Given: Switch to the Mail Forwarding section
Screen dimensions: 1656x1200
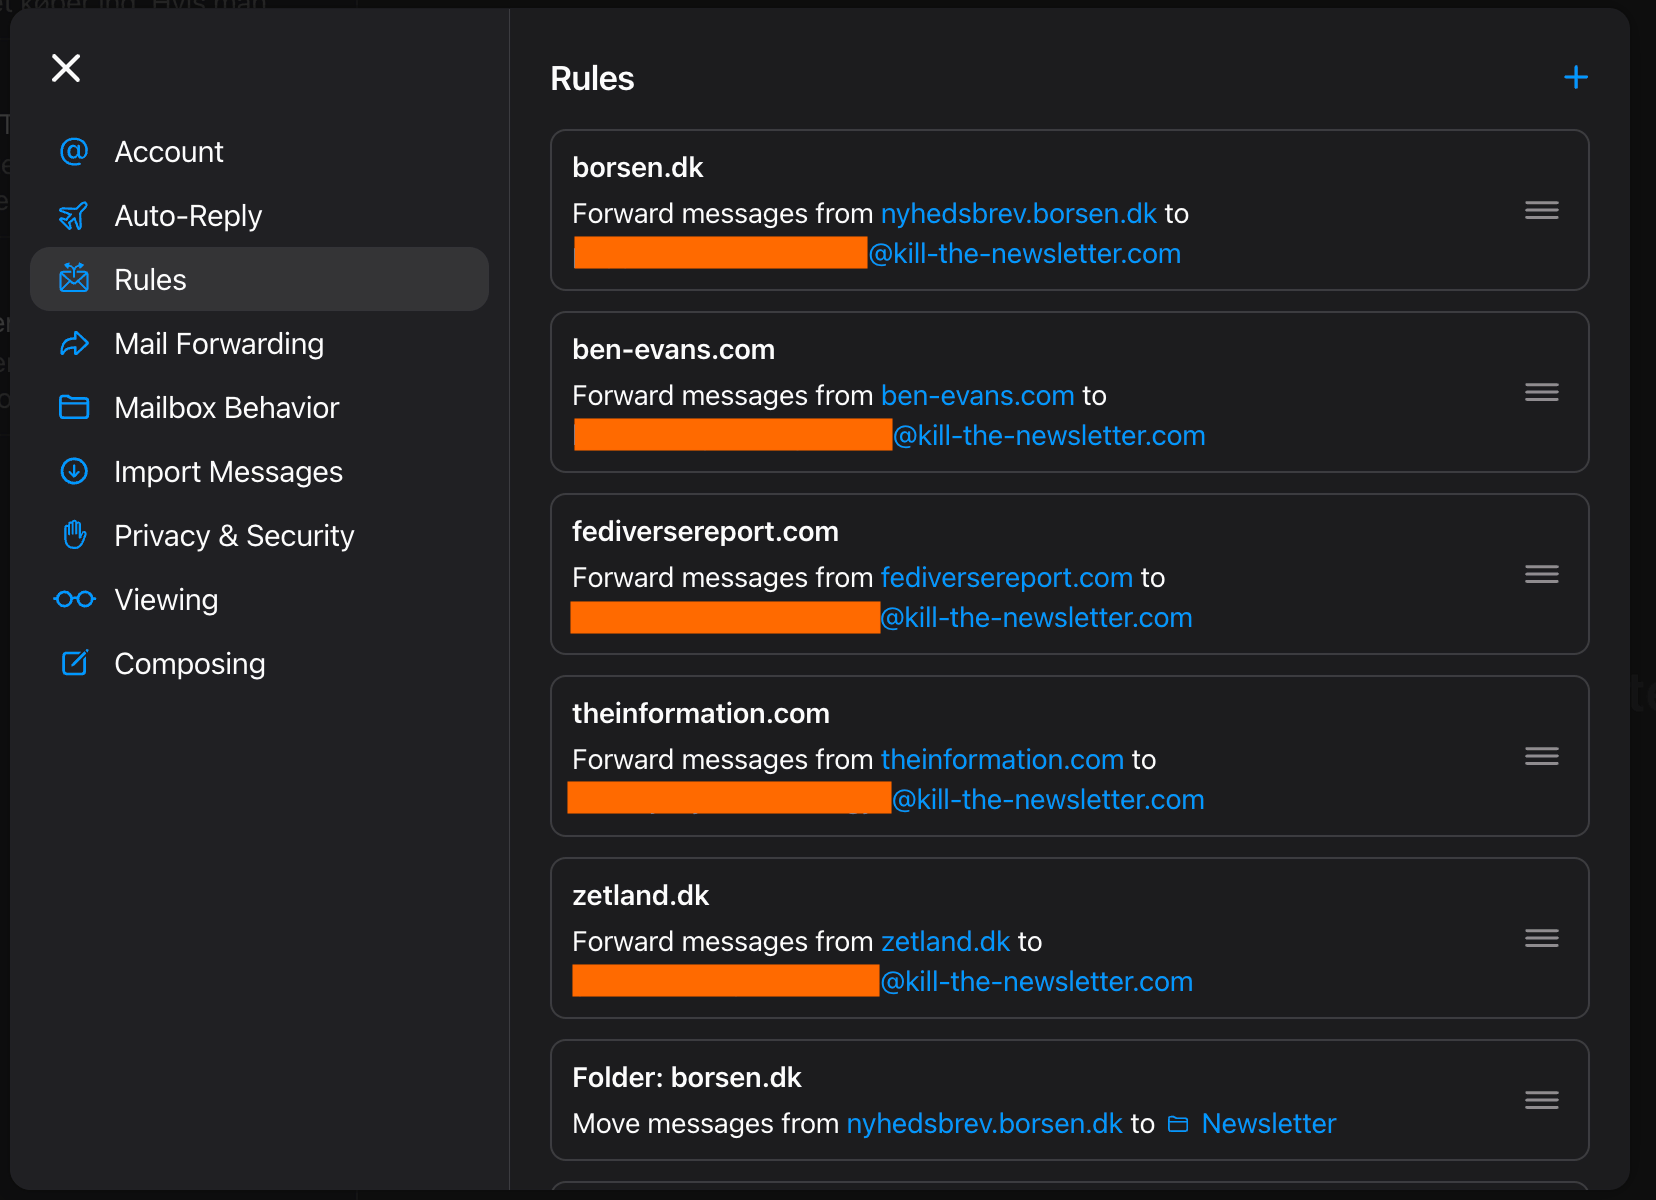Looking at the screenshot, I should (x=219, y=343).
